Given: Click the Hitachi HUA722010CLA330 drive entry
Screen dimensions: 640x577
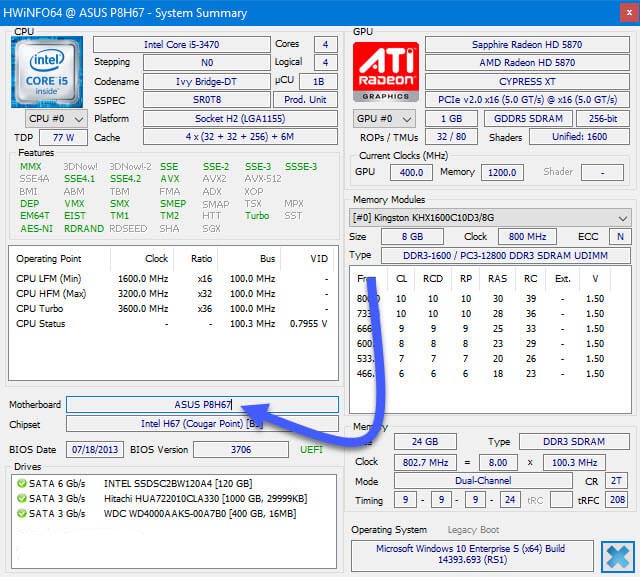Looking at the screenshot, I should coord(205,499).
